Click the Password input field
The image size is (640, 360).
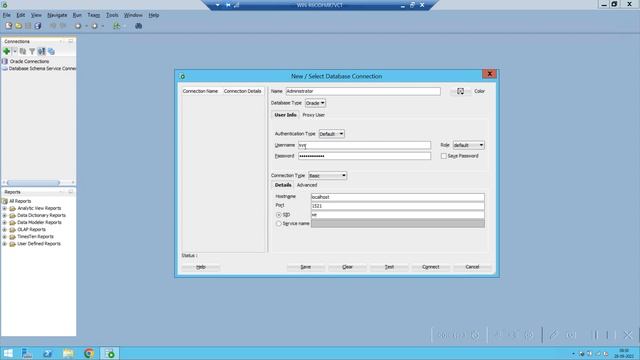(x=364, y=156)
